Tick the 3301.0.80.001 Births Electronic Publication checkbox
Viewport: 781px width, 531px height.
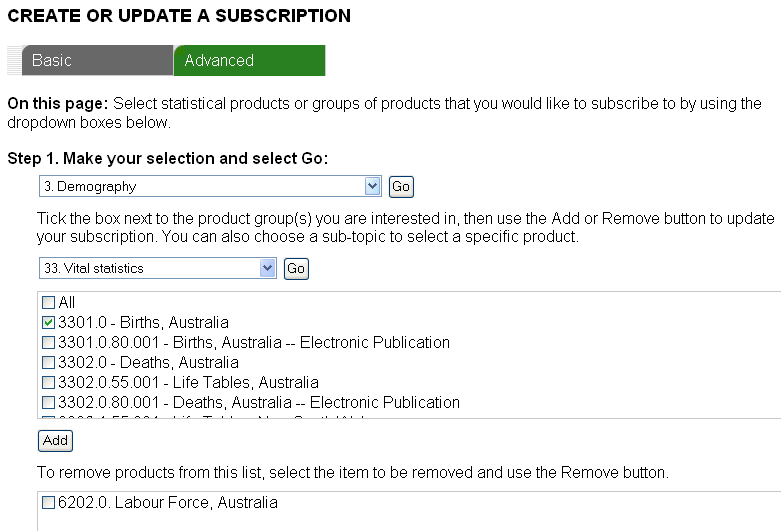click(49, 343)
